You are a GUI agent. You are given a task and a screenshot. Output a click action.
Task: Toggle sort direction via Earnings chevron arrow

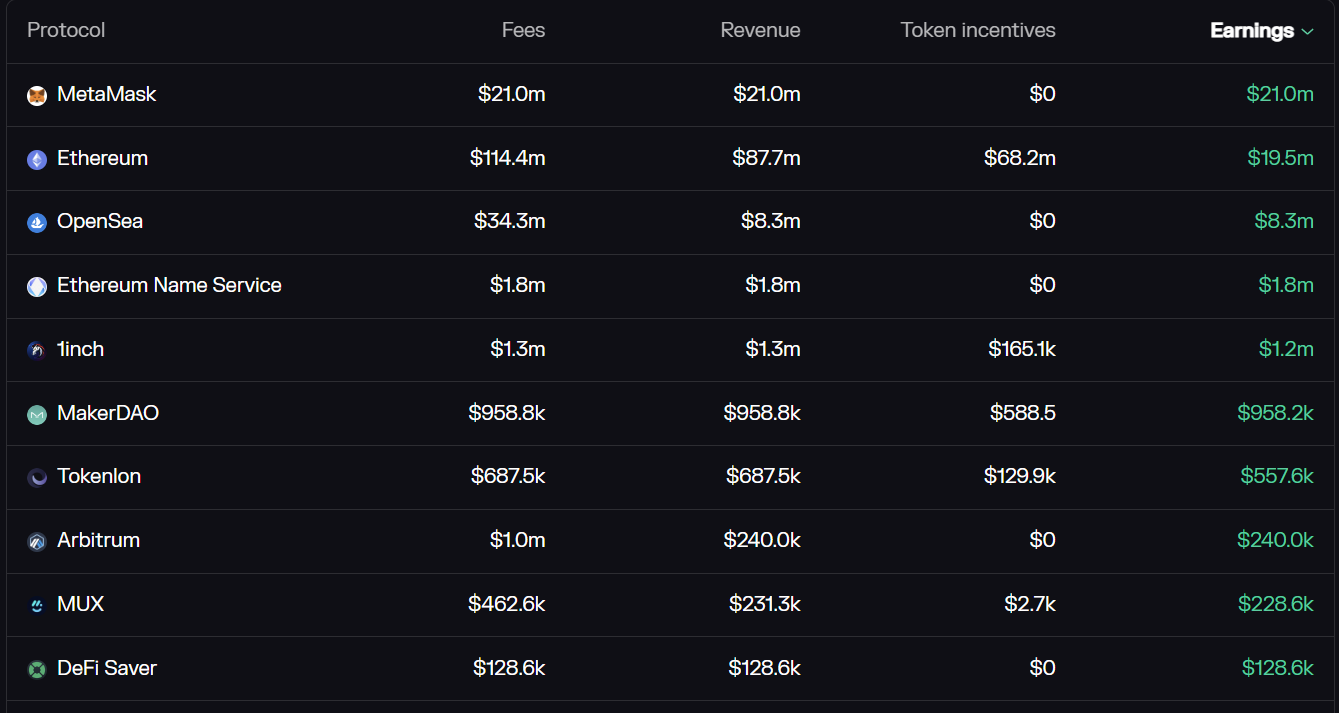click(1307, 32)
